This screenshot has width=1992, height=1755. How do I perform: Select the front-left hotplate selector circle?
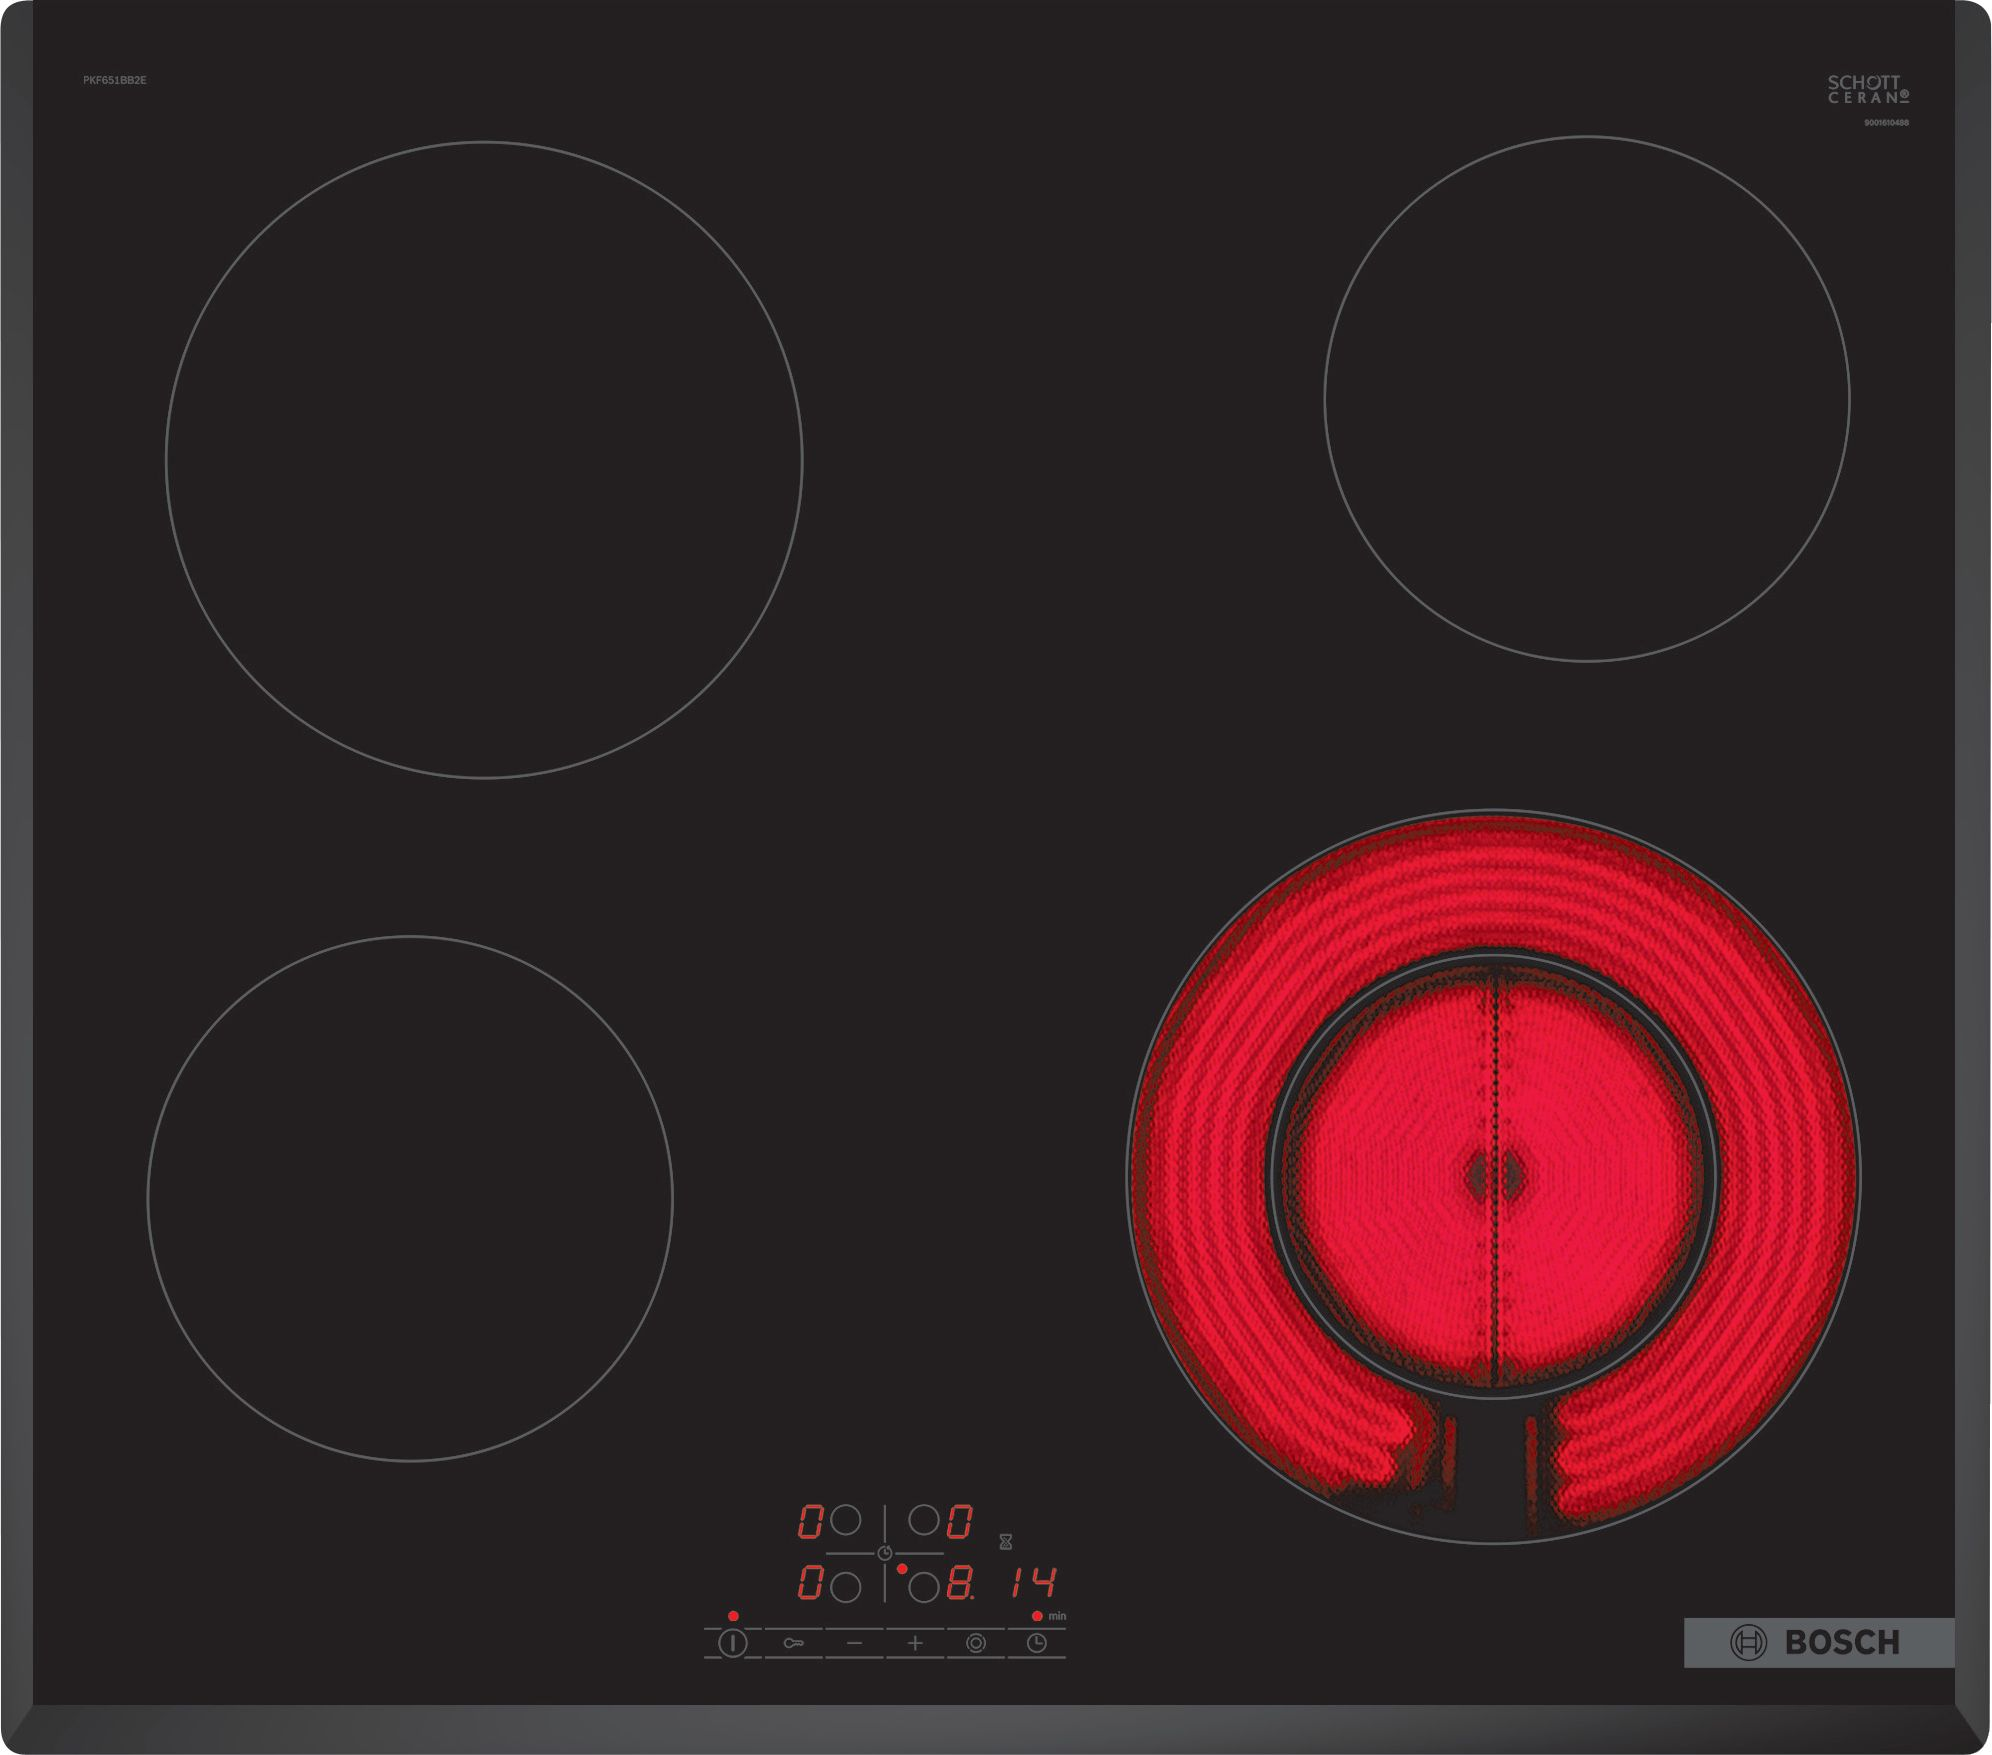click(846, 1587)
